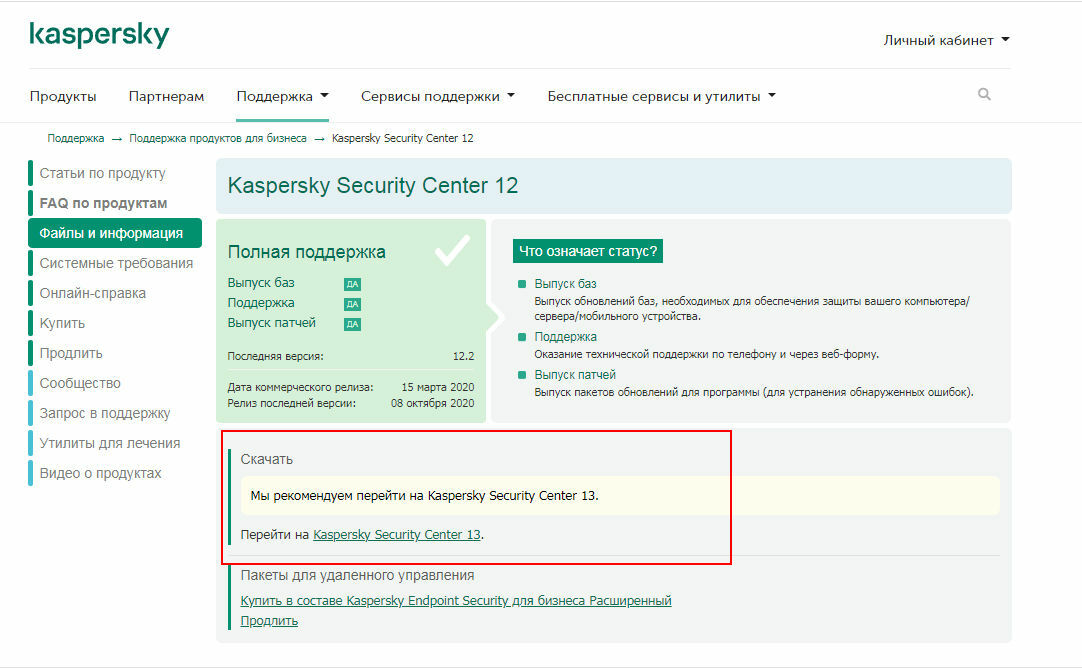
Task: Expand the Сервисы поддержки dropdown
Action: [x=437, y=96]
